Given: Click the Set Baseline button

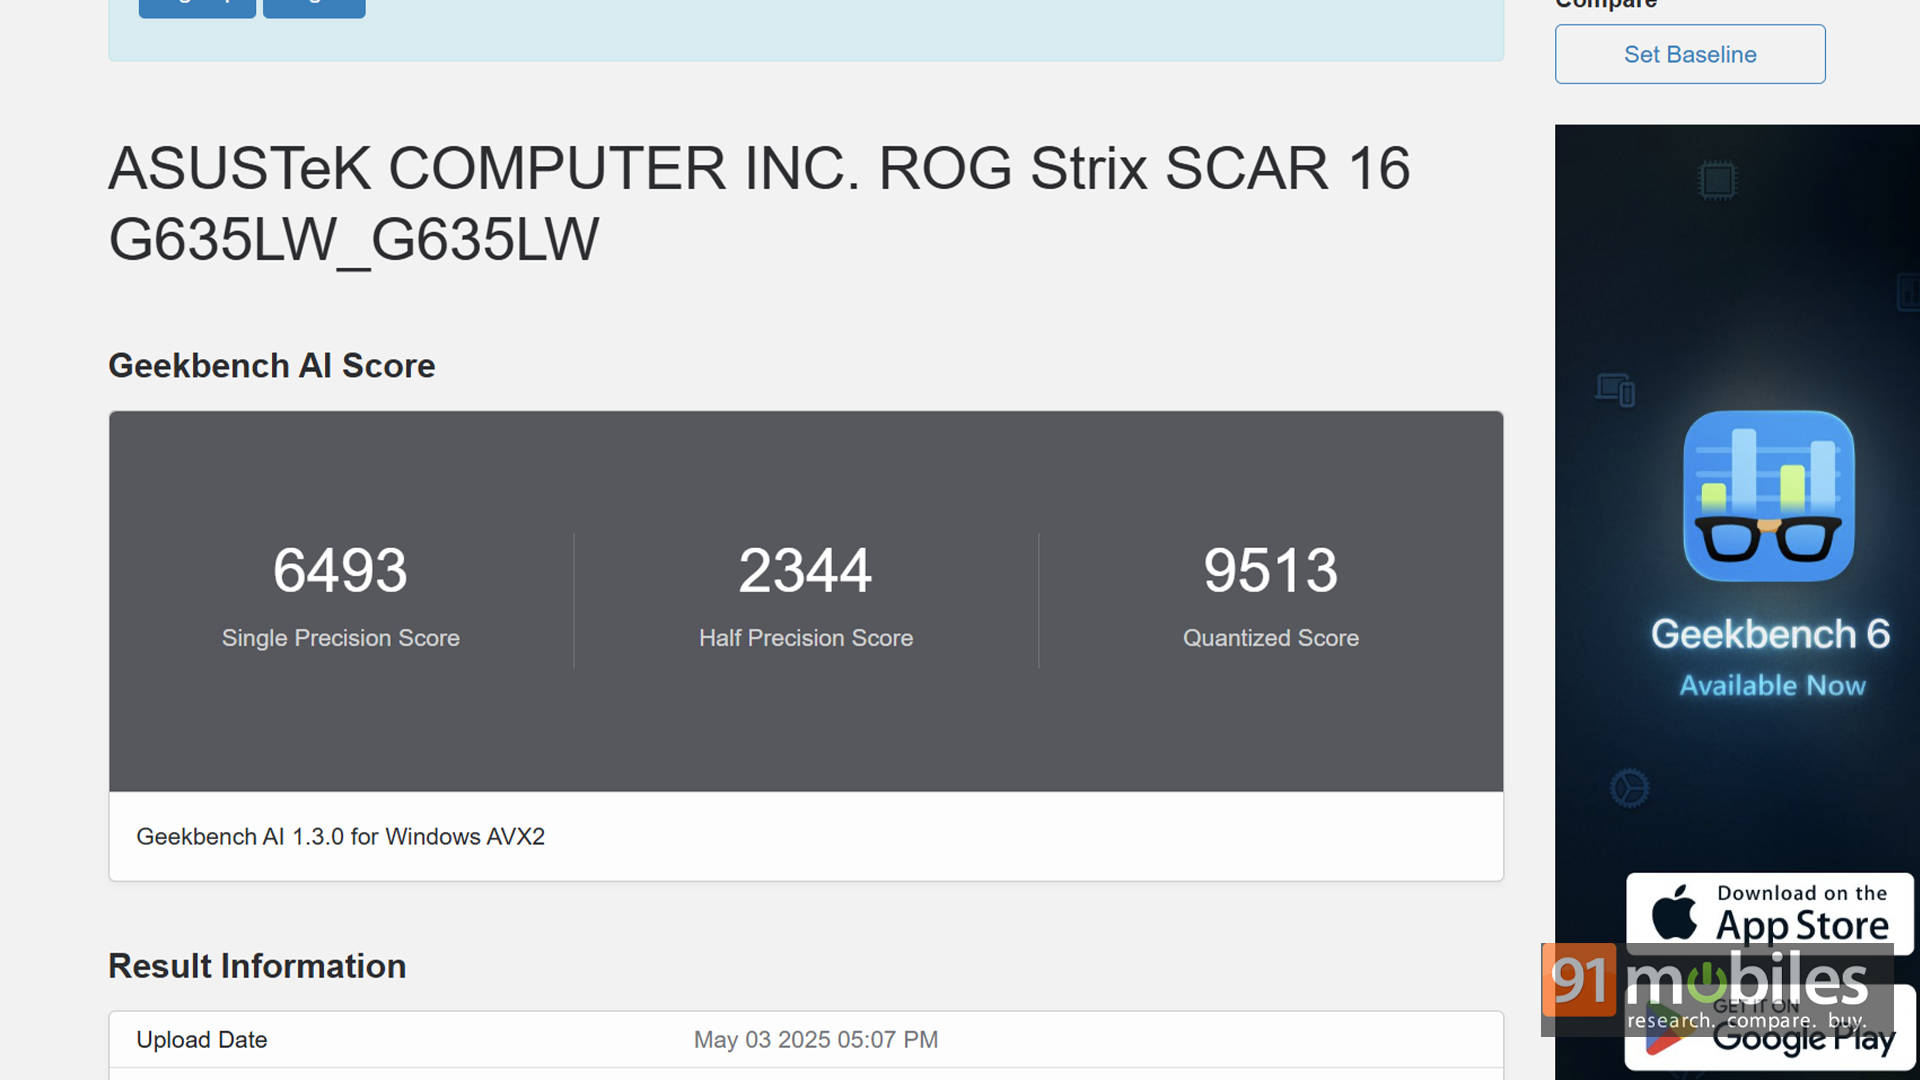Looking at the screenshot, I should coord(1690,54).
